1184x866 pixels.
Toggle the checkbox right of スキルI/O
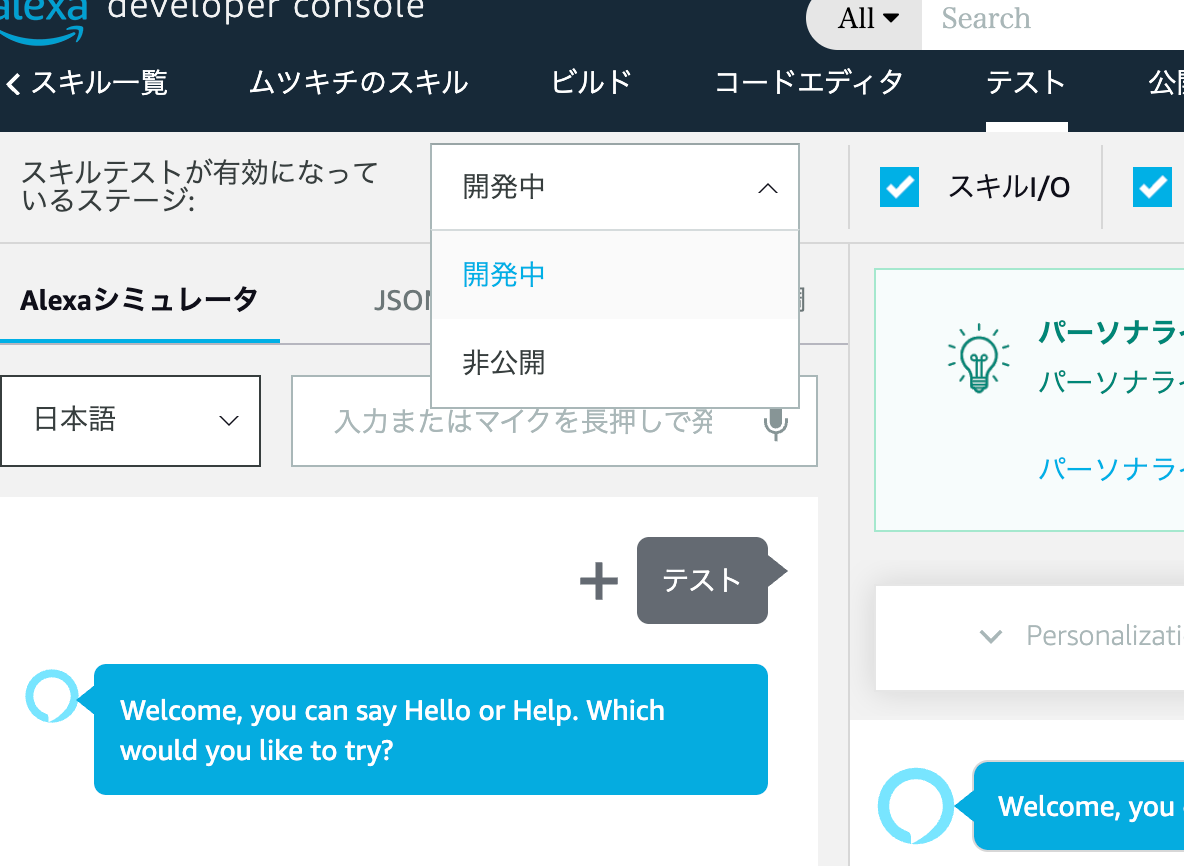coord(1152,187)
